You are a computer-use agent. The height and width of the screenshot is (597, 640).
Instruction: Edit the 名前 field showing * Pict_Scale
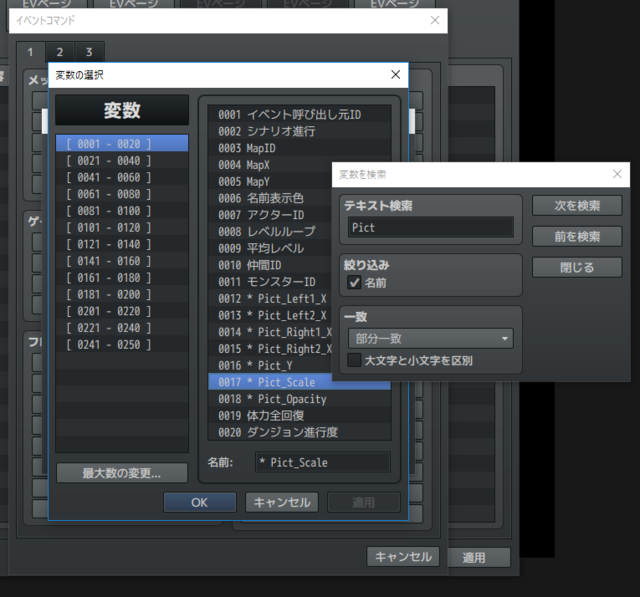pos(322,462)
